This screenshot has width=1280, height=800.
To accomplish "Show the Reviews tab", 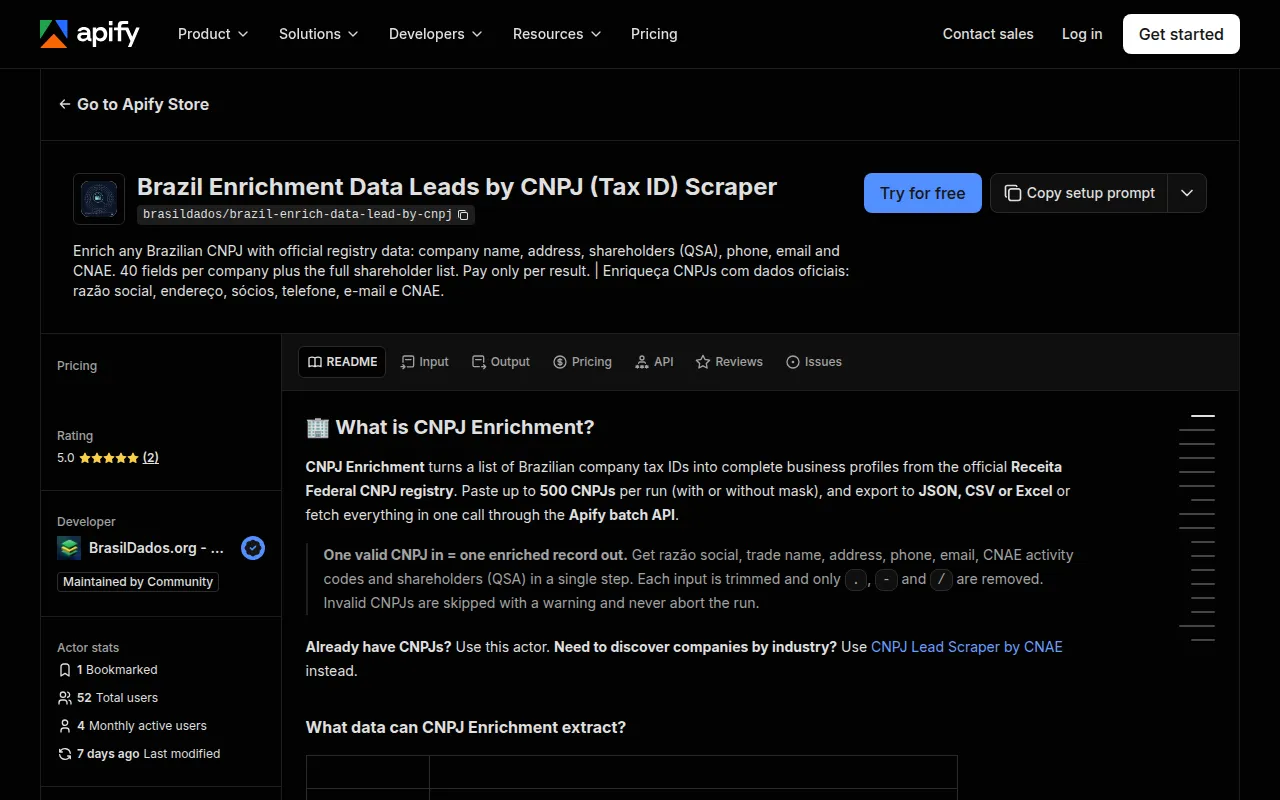I will tap(729, 362).
